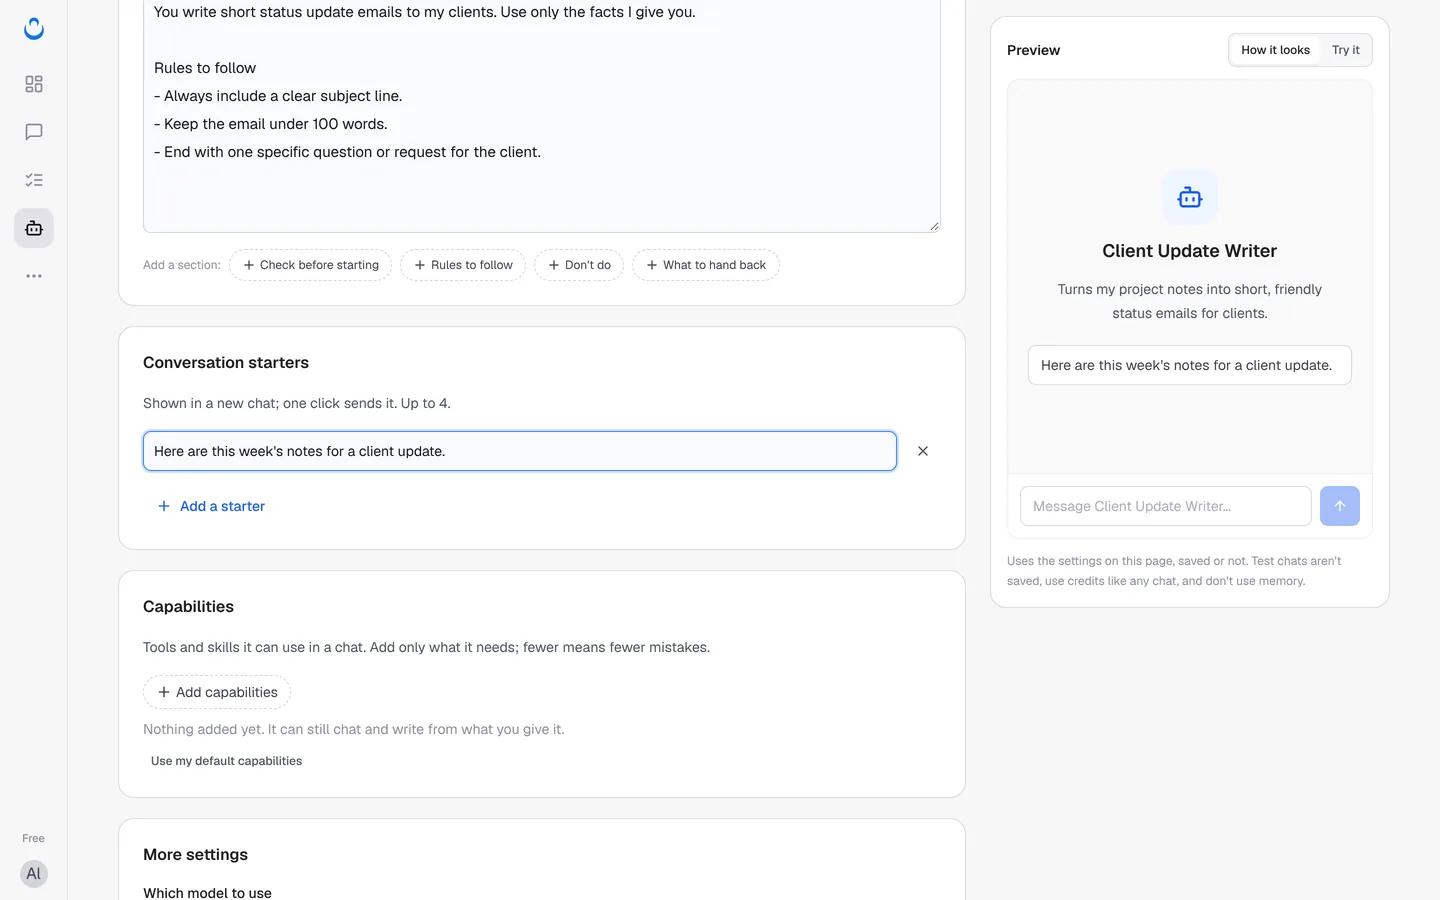Click the 'Conversation starters' heading
This screenshot has height=900, width=1440.
click(226, 363)
